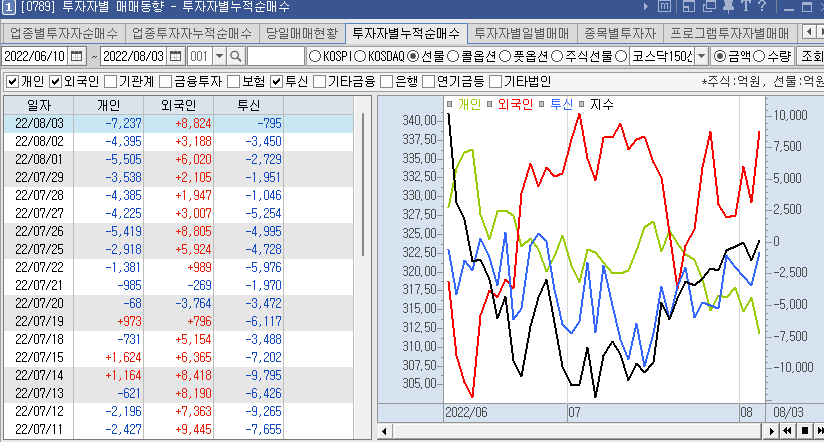This screenshot has width=824, height=442.
Task: Toggle the 외국인 checkbox
Action: click(56, 81)
